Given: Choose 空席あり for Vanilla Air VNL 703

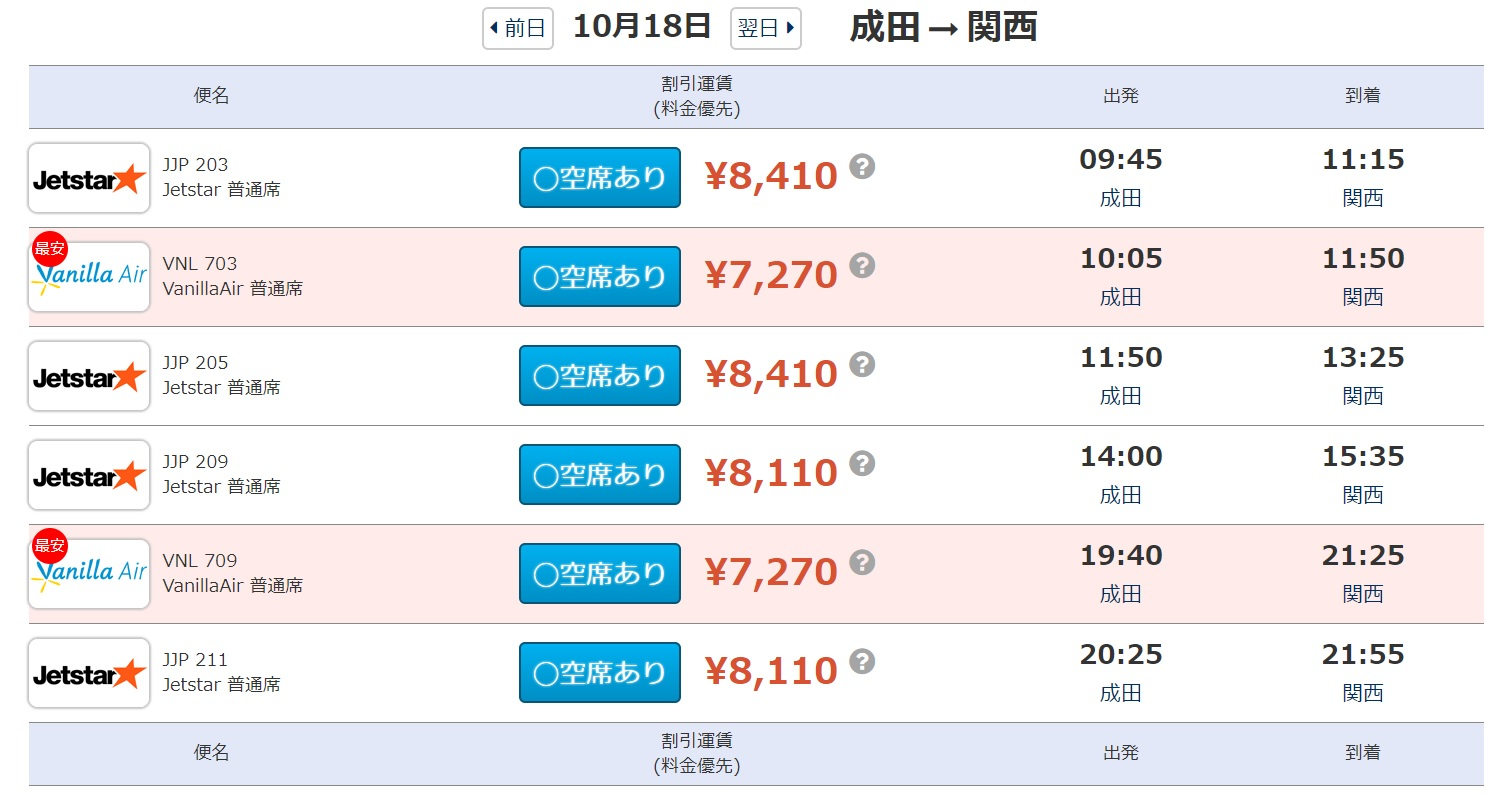Looking at the screenshot, I should coord(600,277).
